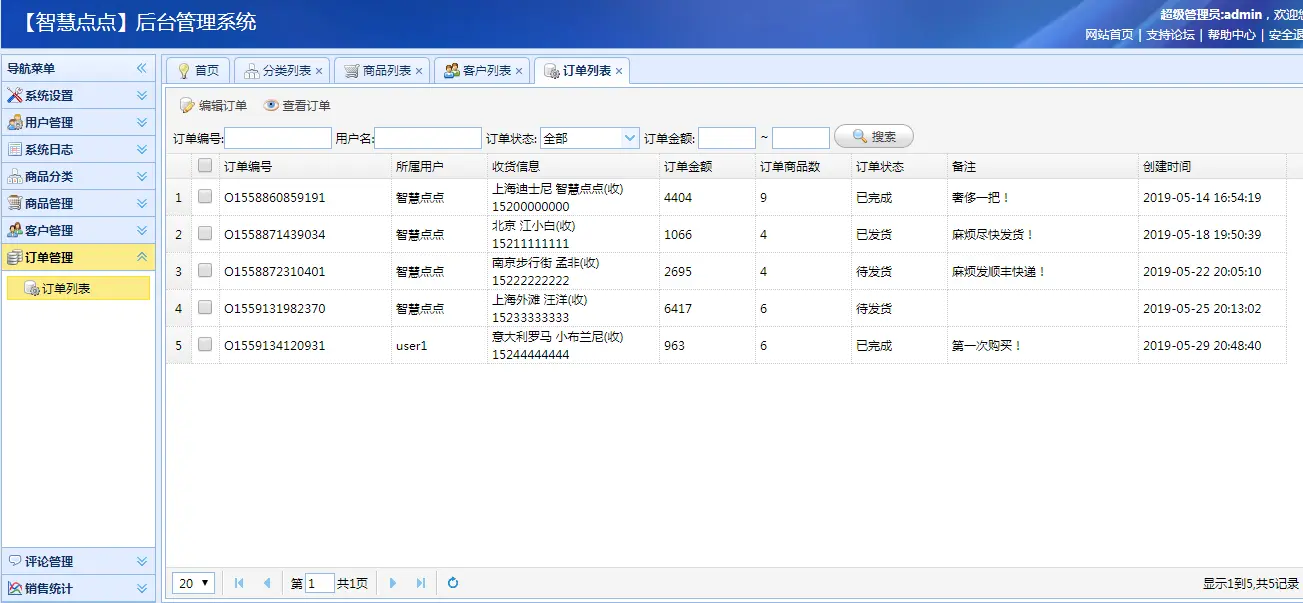The height and width of the screenshot is (603, 1303).
Task: Open the 订单状态 dropdown
Action: (x=630, y=138)
